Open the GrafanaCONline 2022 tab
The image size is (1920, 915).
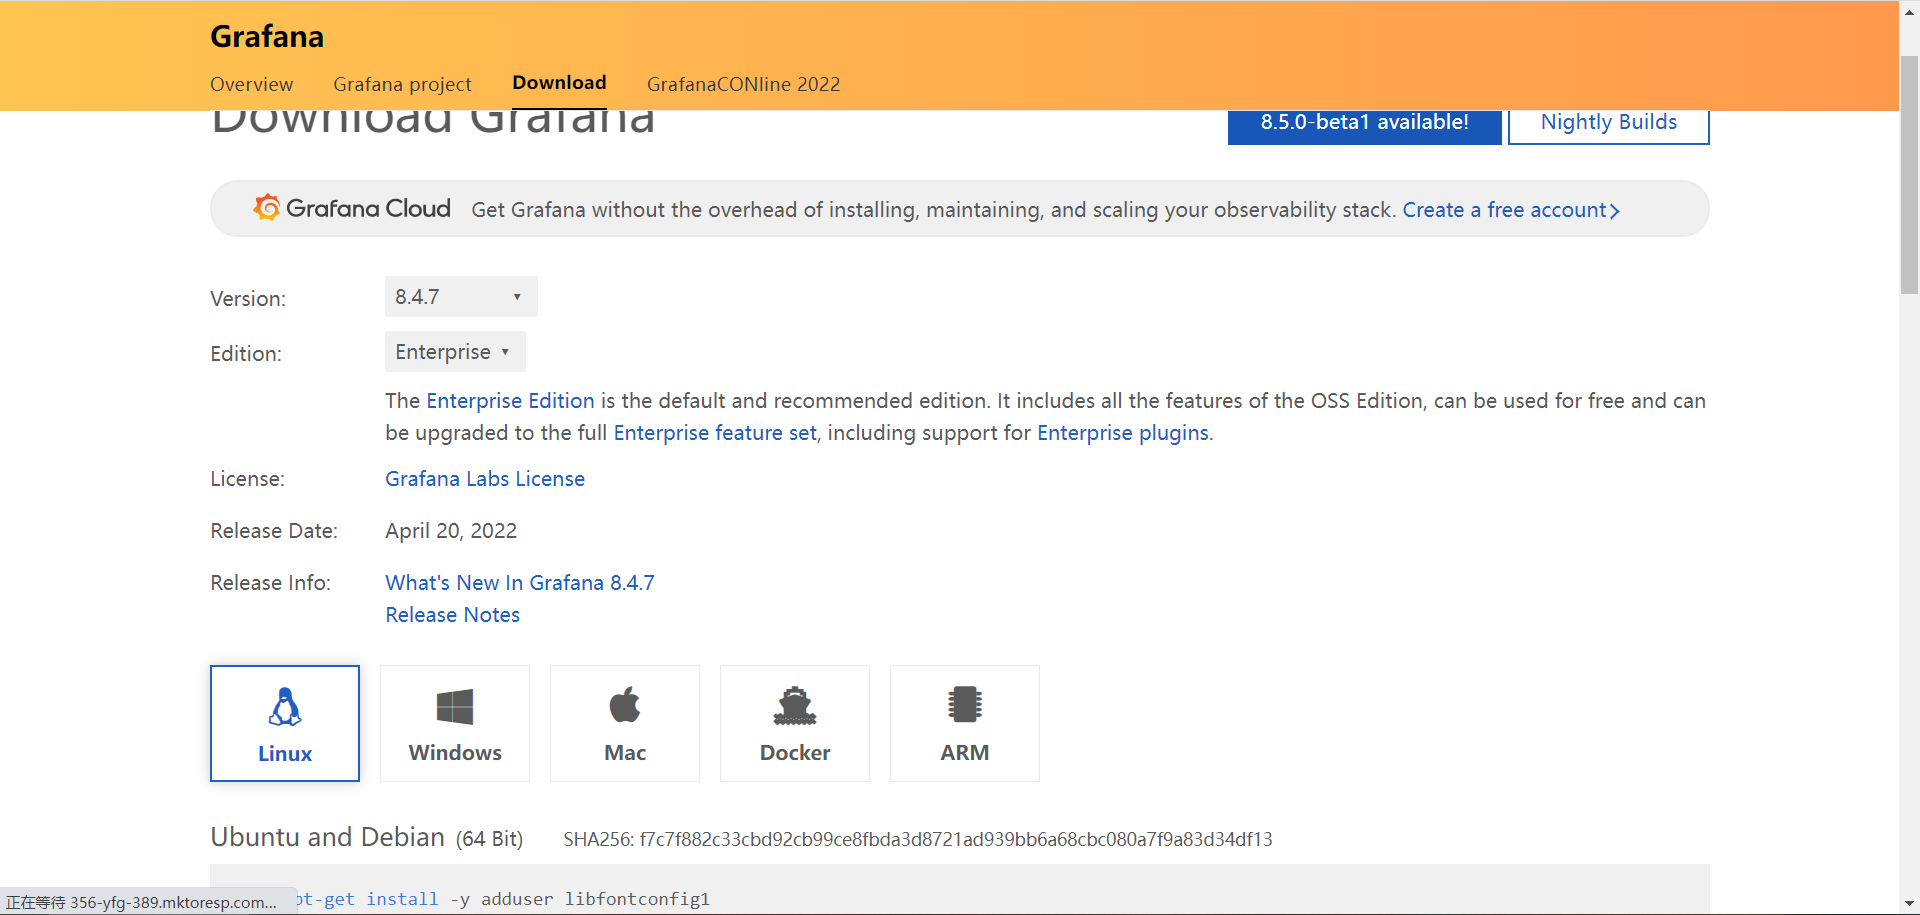pos(743,84)
